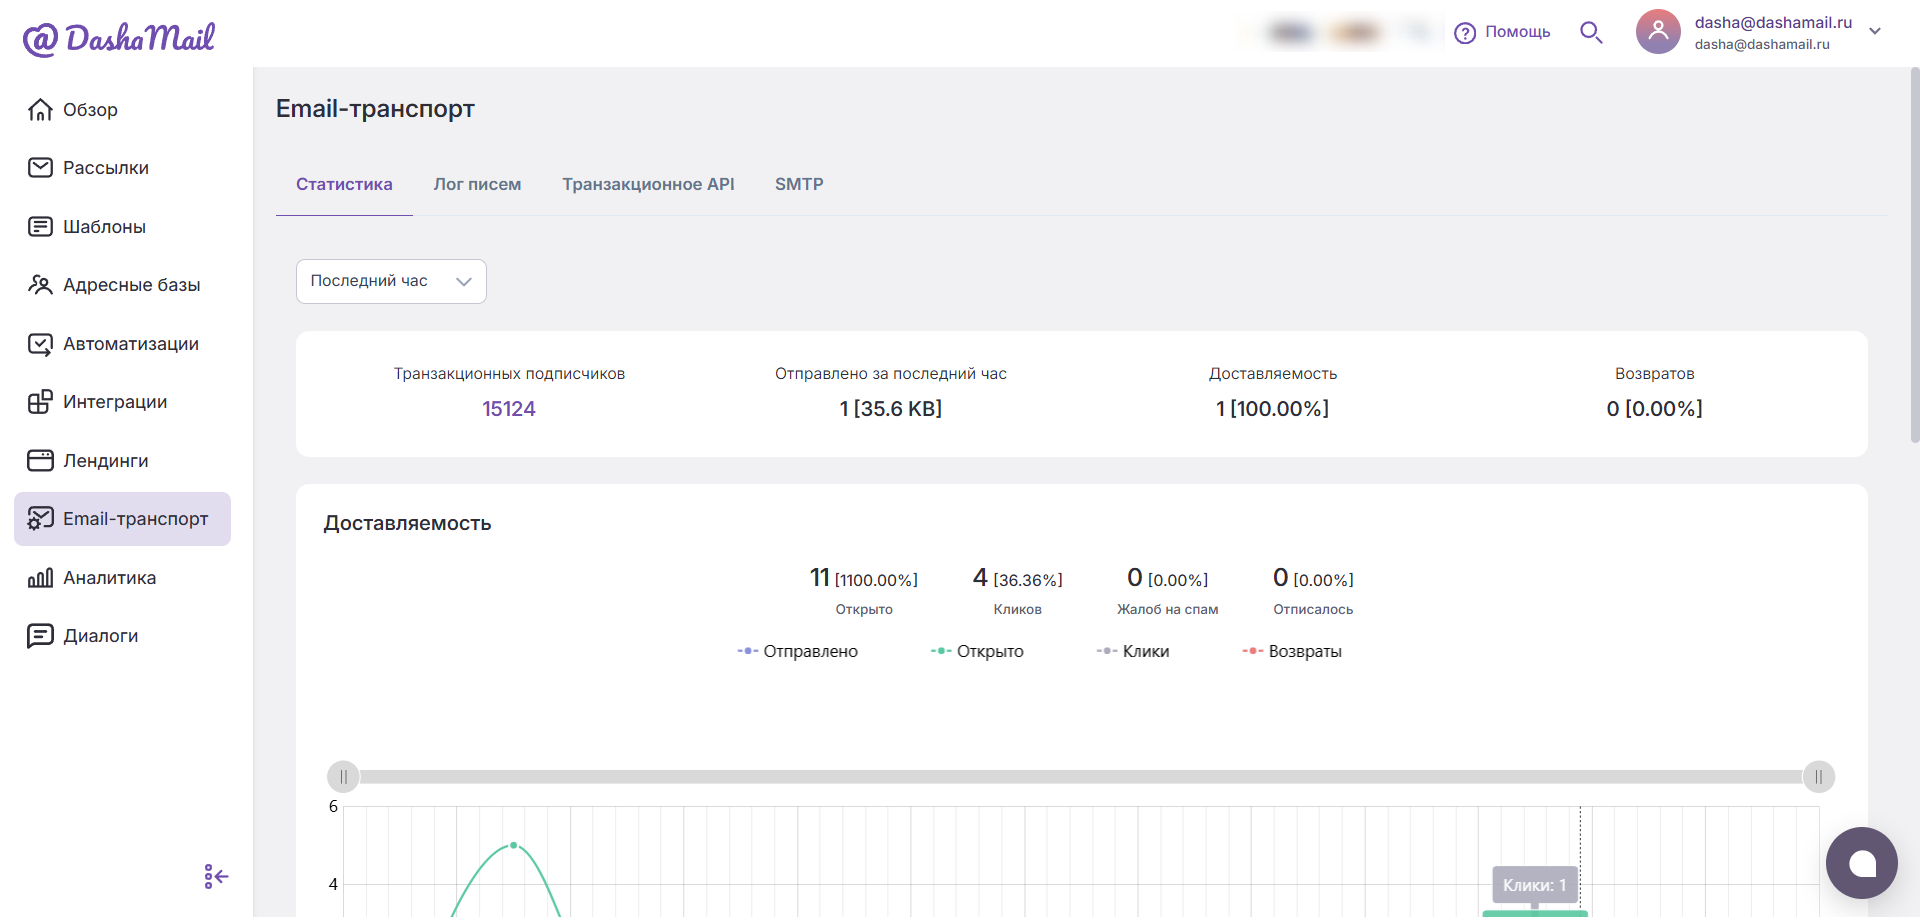Image resolution: width=1920 pixels, height=917 pixels.
Task: Click the Рассылки envelope icon
Action: pyautogui.click(x=40, y=168)
